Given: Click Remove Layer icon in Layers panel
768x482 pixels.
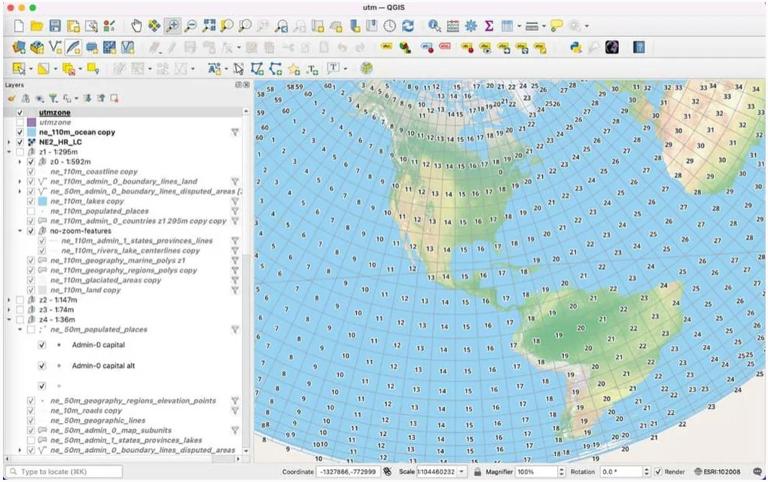Looking at the screenshot, I should [114, 98].
